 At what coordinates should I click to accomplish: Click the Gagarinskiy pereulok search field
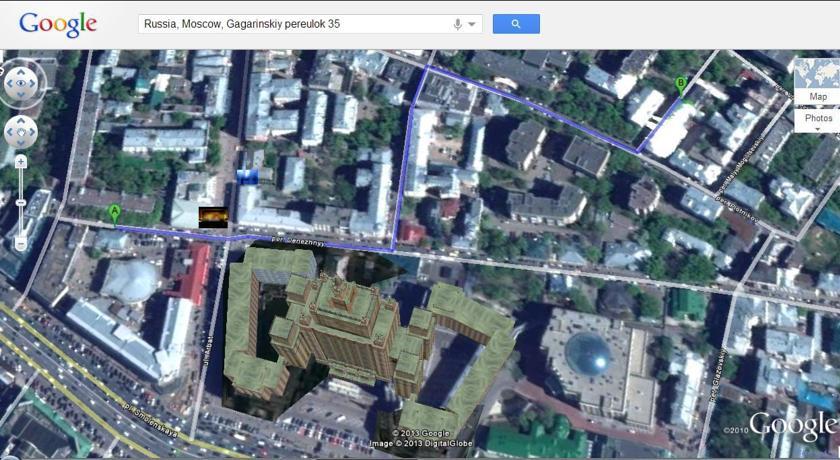(295, 24)
